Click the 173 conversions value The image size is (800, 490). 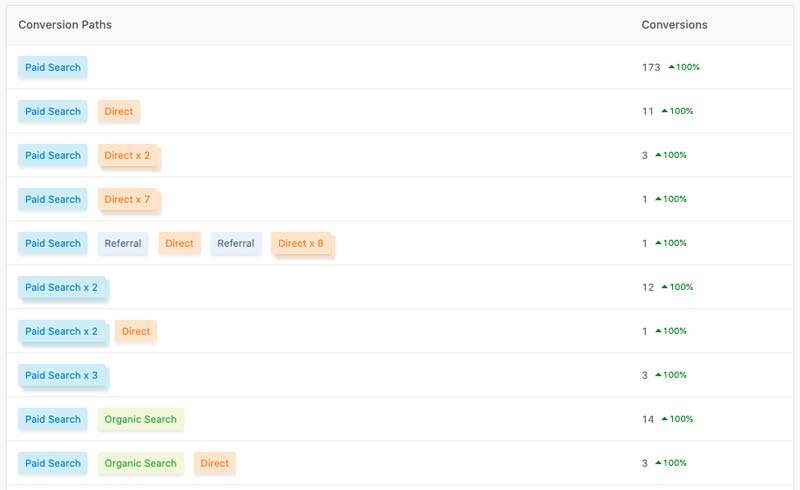point(651,68)
